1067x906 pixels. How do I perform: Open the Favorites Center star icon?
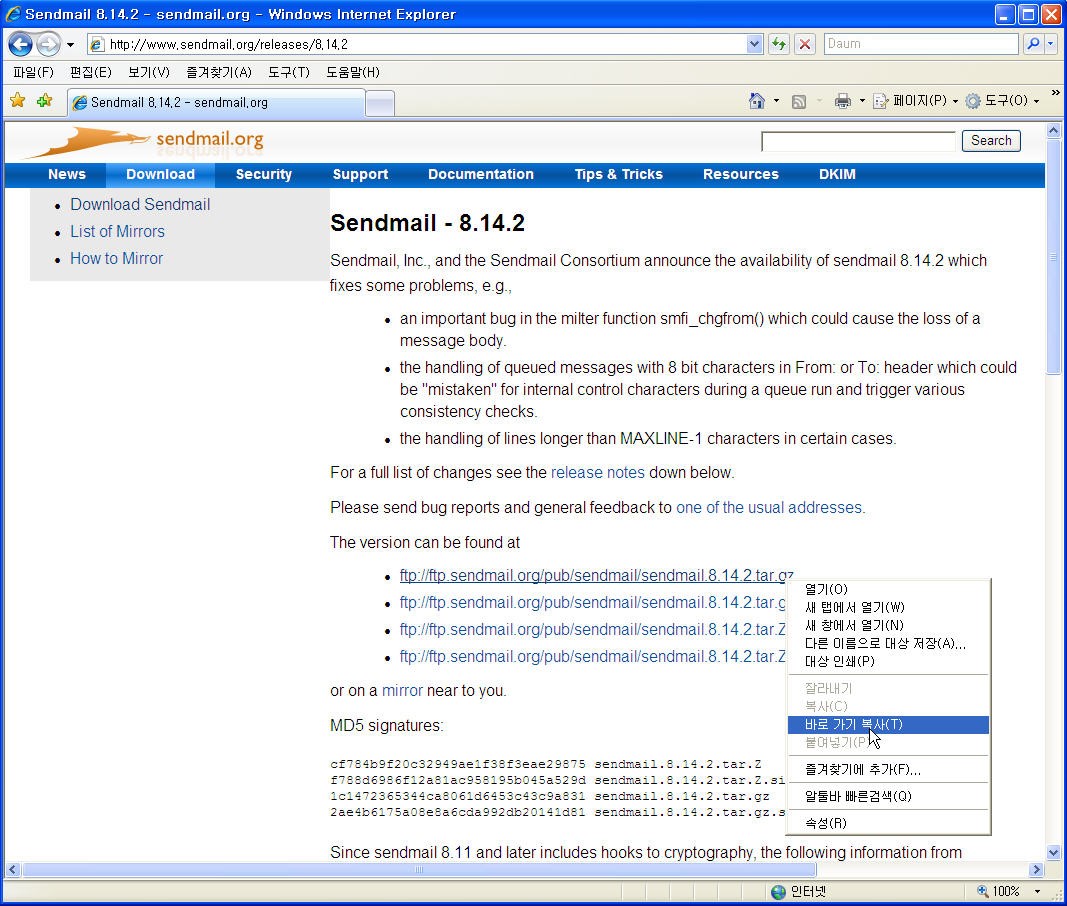[18, 101]
